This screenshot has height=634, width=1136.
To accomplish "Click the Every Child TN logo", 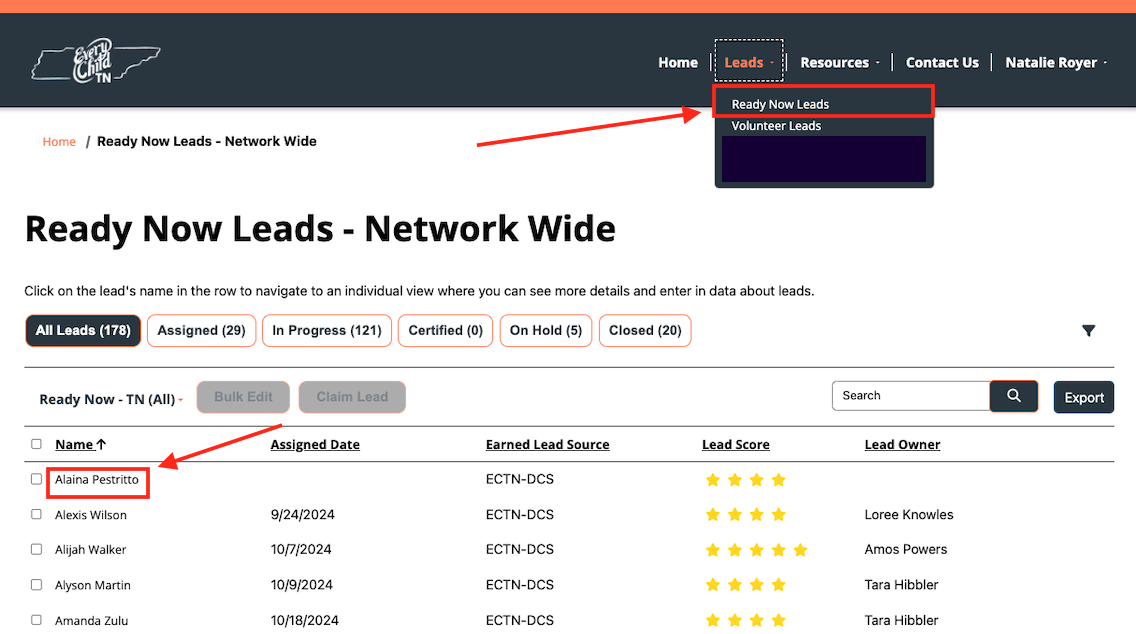I will click(96, 61).
